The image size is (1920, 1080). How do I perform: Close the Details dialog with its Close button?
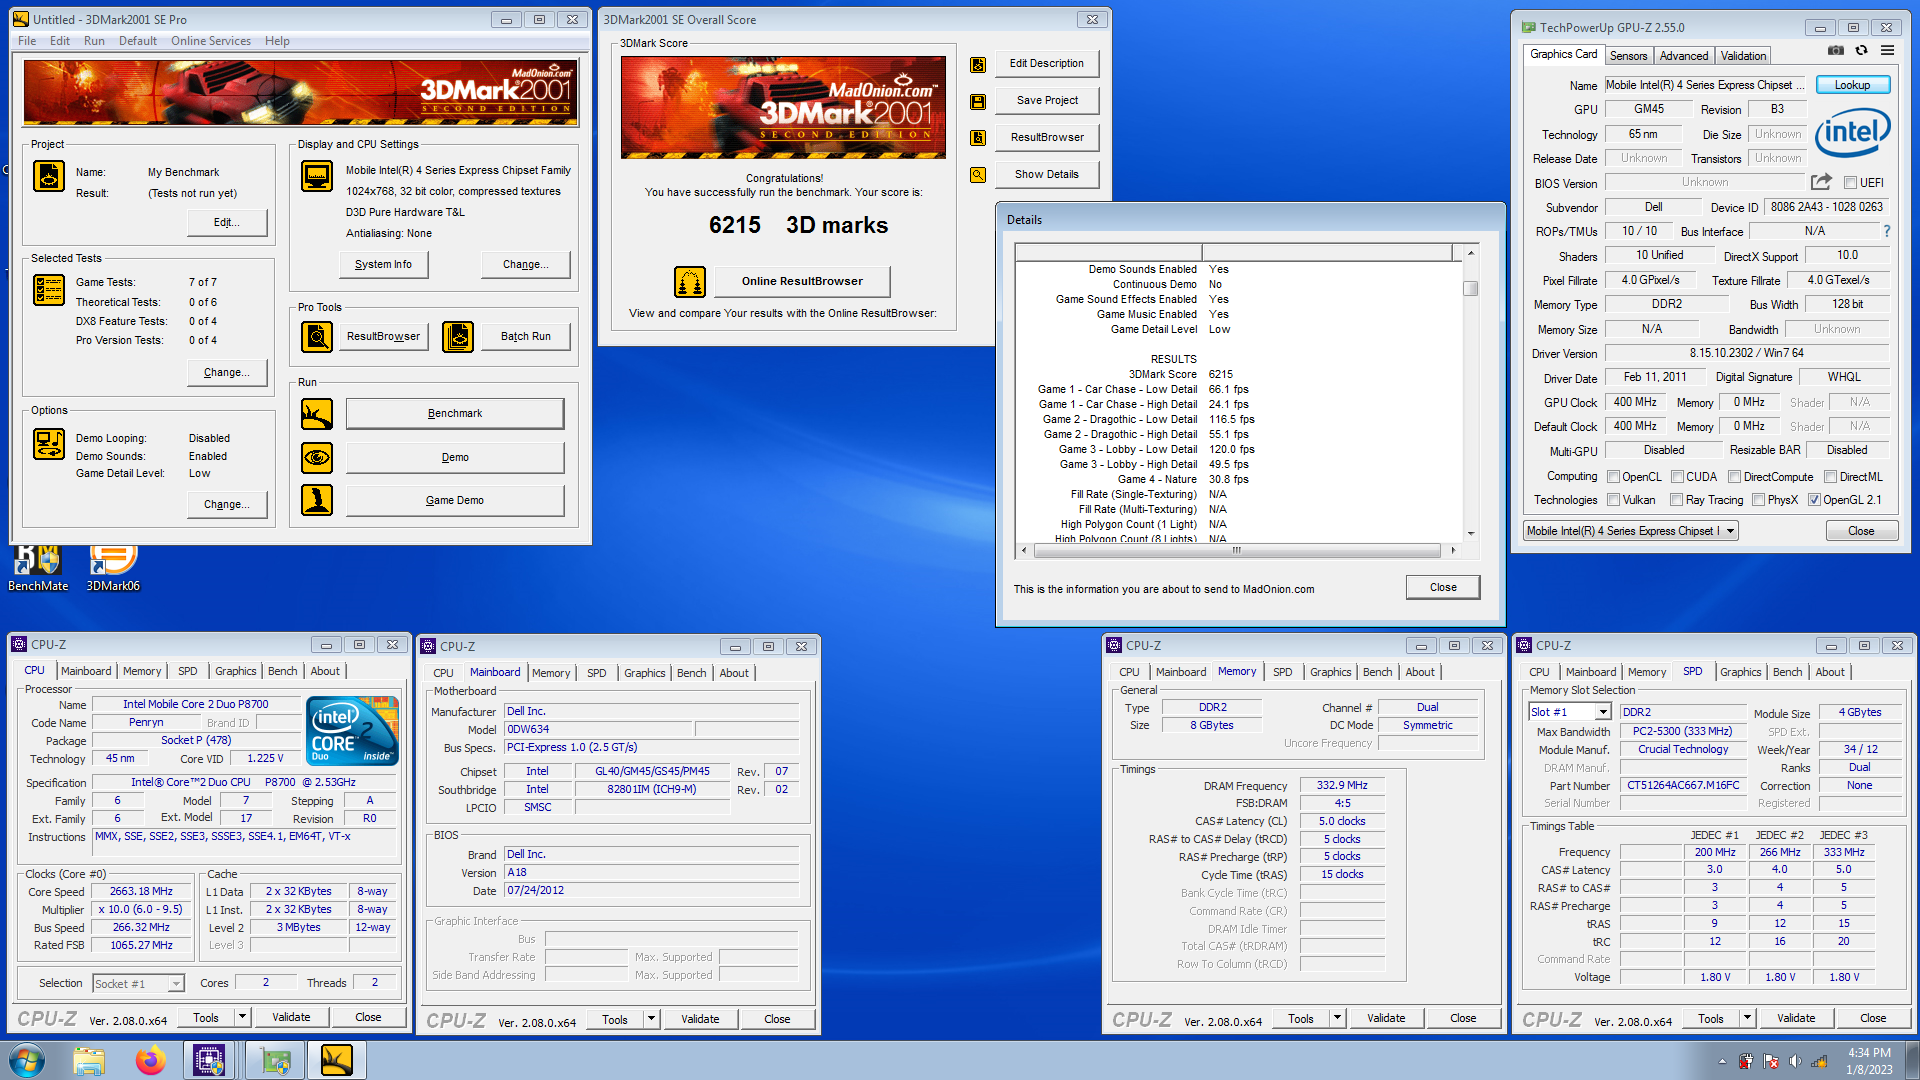(1443, 587)
